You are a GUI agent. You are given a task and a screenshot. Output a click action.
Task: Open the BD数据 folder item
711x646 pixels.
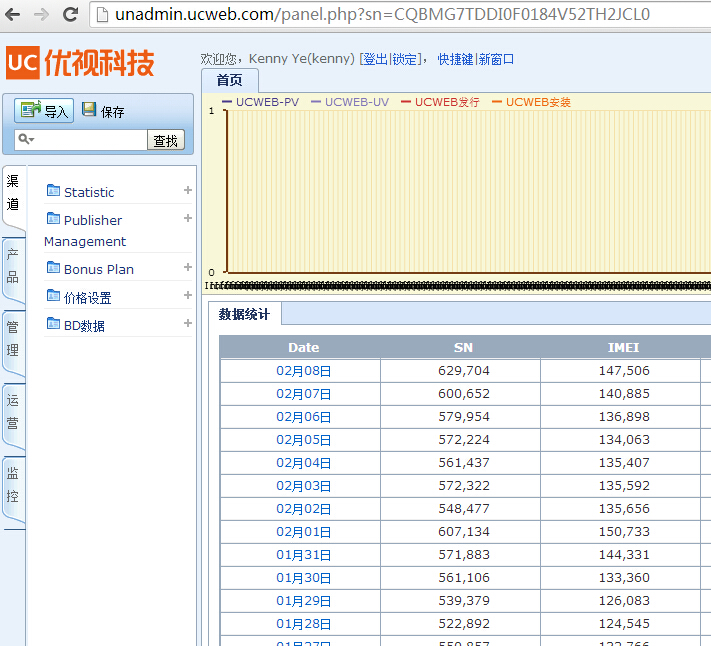(84, 326)
